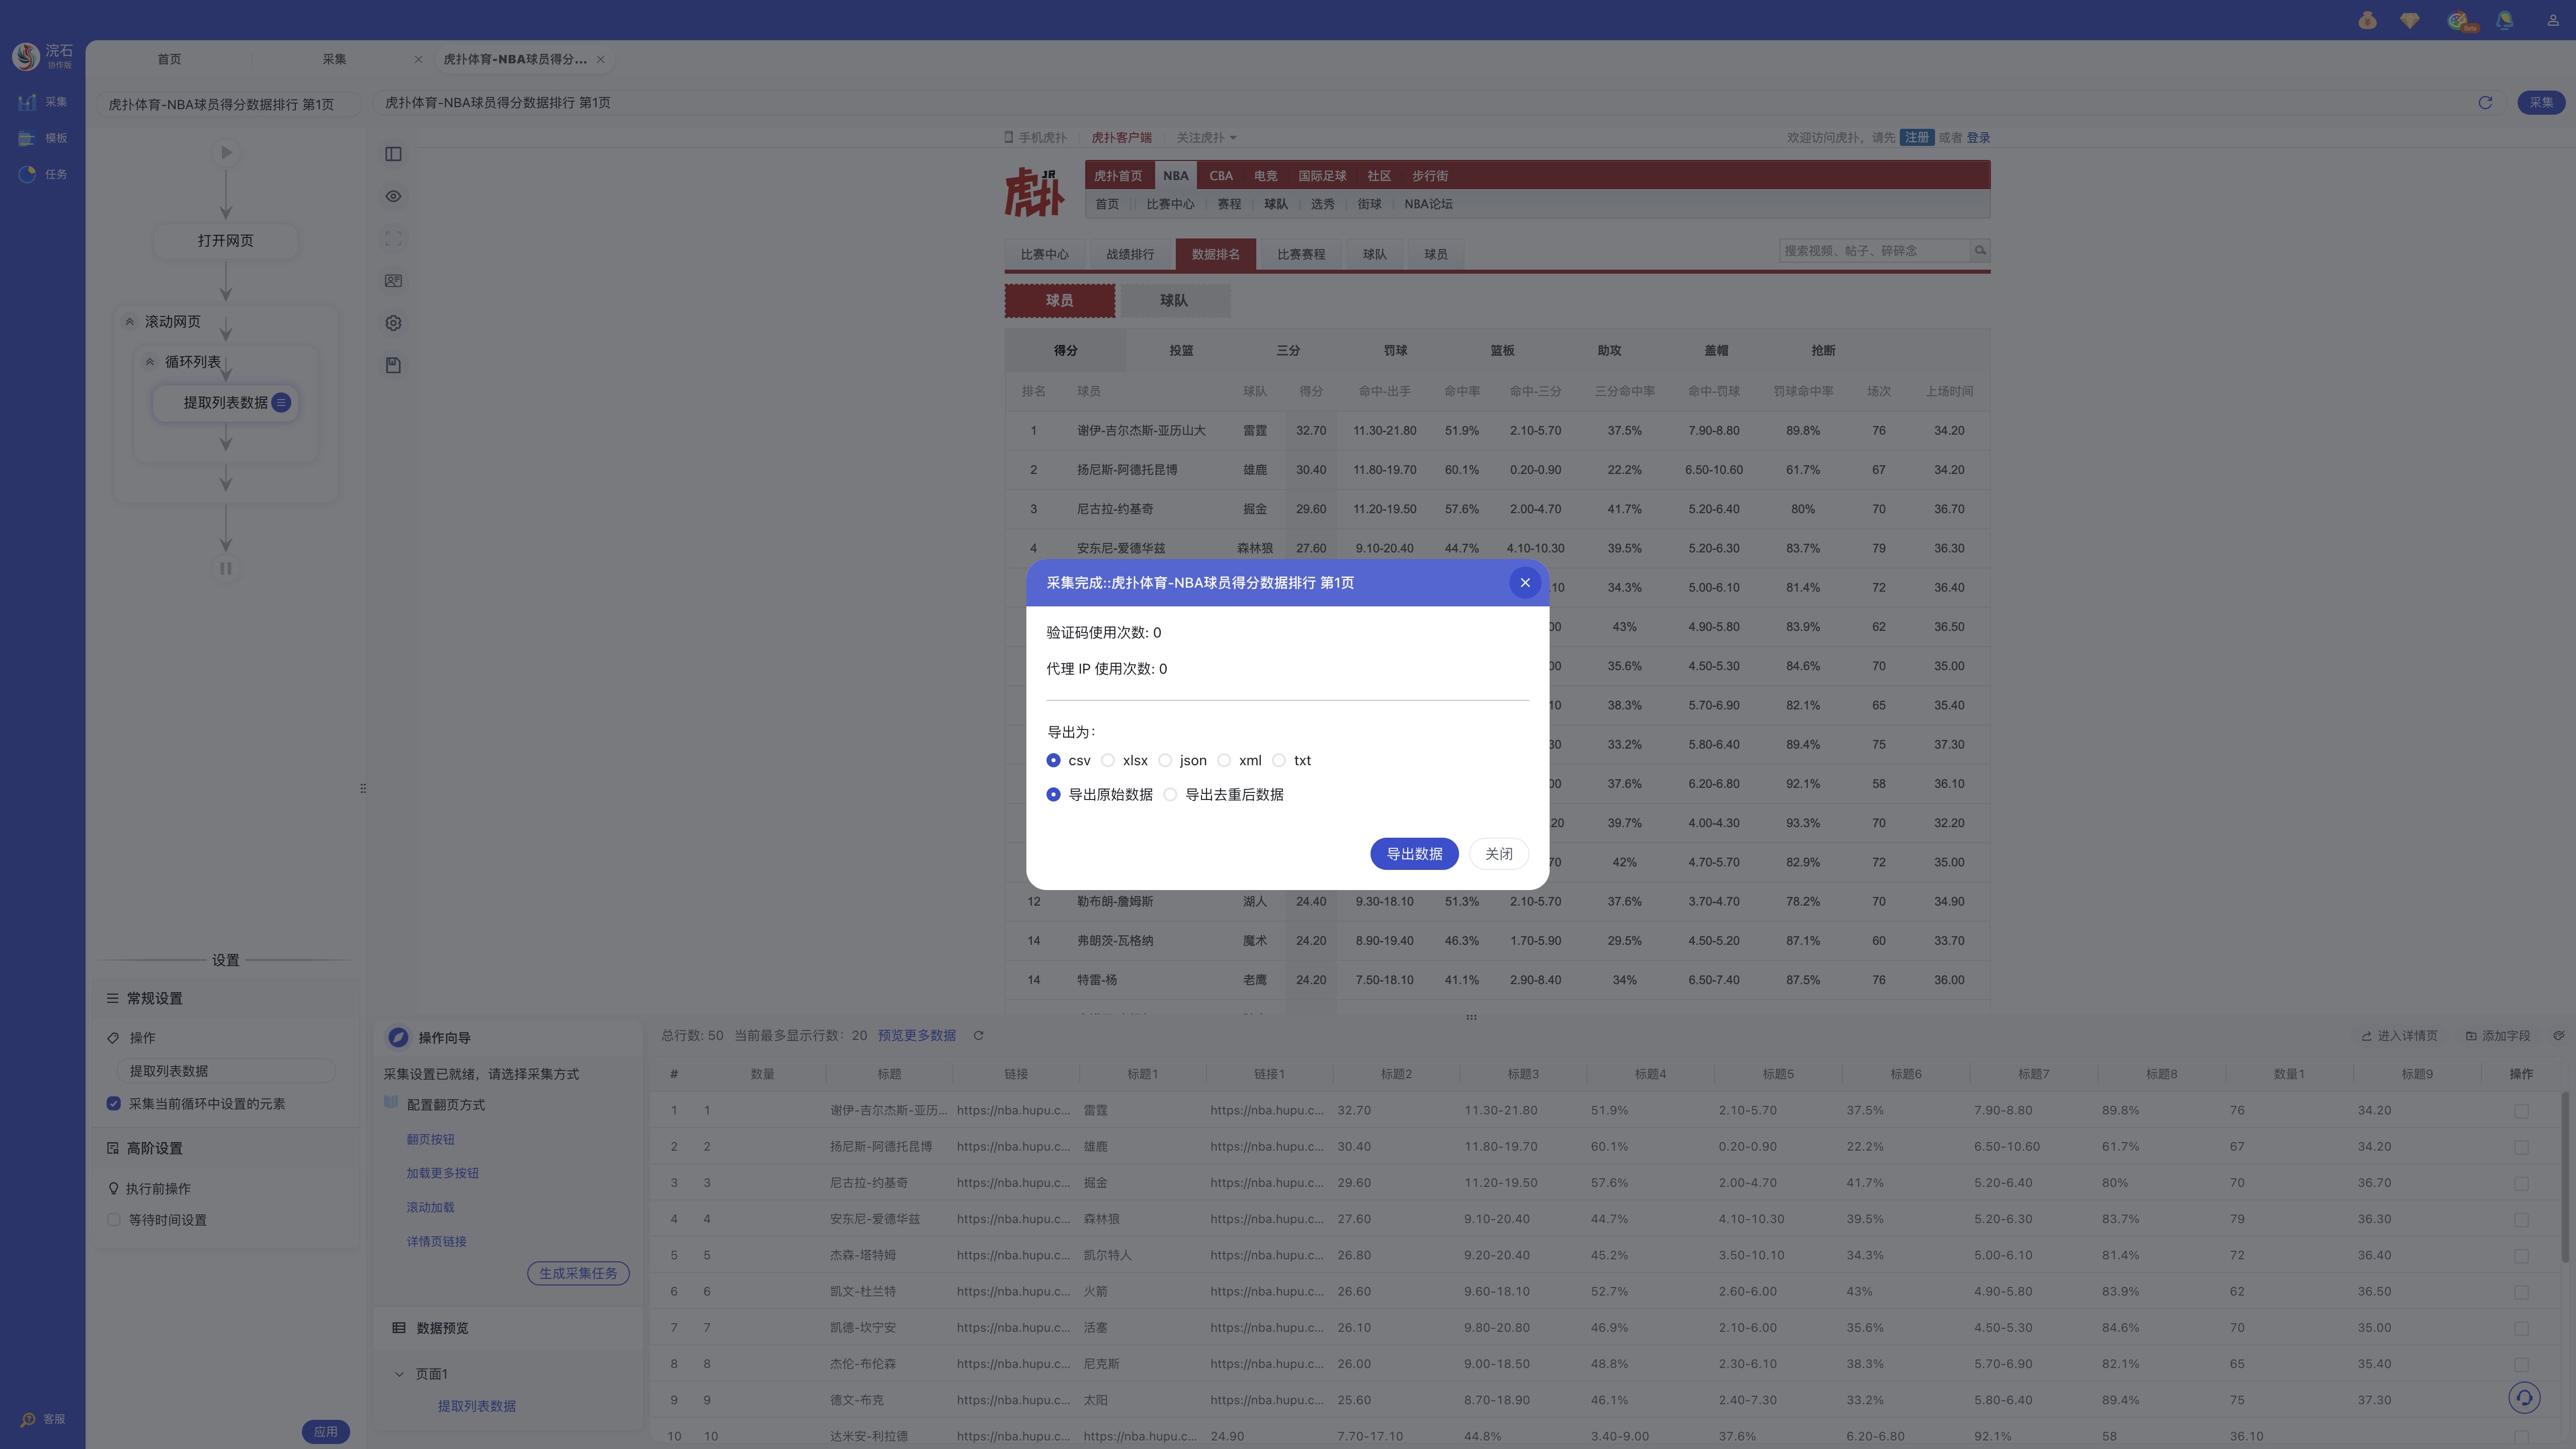
Task: Switch to the 采集 tab
Action: pyautogui.click(x=334, y=59)
